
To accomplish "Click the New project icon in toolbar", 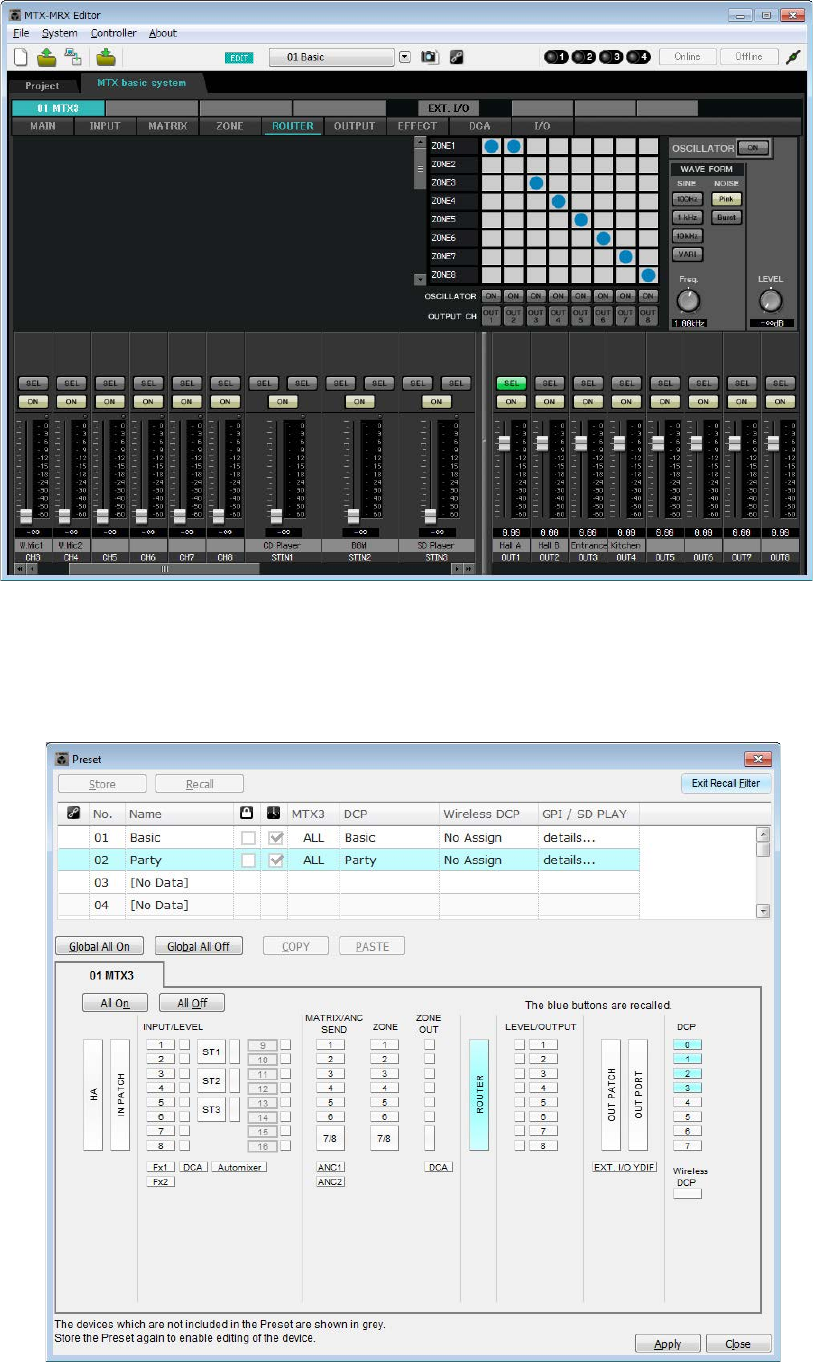I will coord(22,57).
